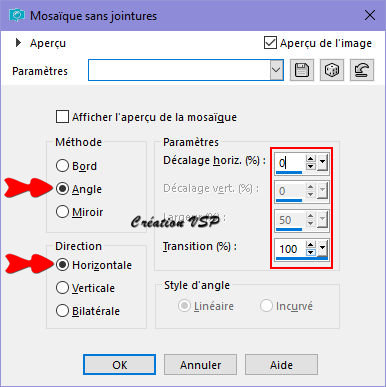Open the Paramètres presets dropdown arrow
Image resolution: width=386 pixels, height=387 pixels.
pyautogui.click(x=276, y=70)
